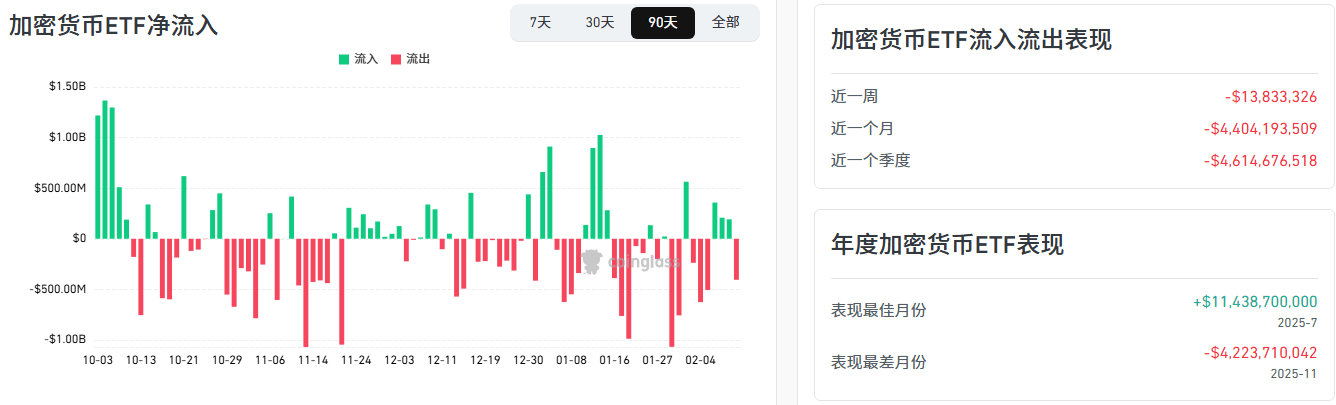Toggle the 流入 legend series
Viewport: 1336px width, 405px height.
click(x=366, y=60)
